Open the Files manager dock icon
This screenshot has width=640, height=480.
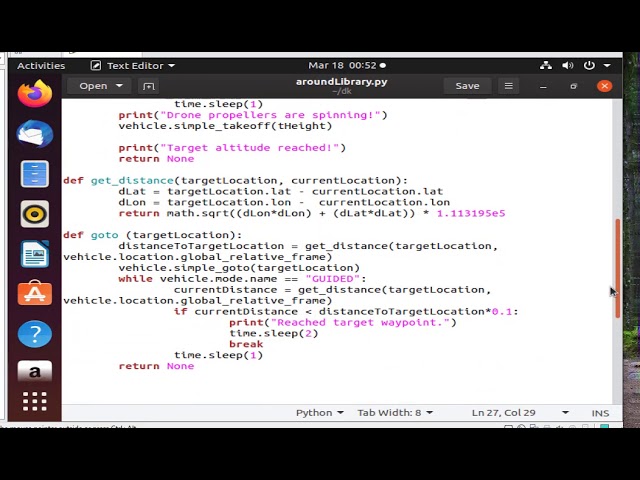pos(35,174)
